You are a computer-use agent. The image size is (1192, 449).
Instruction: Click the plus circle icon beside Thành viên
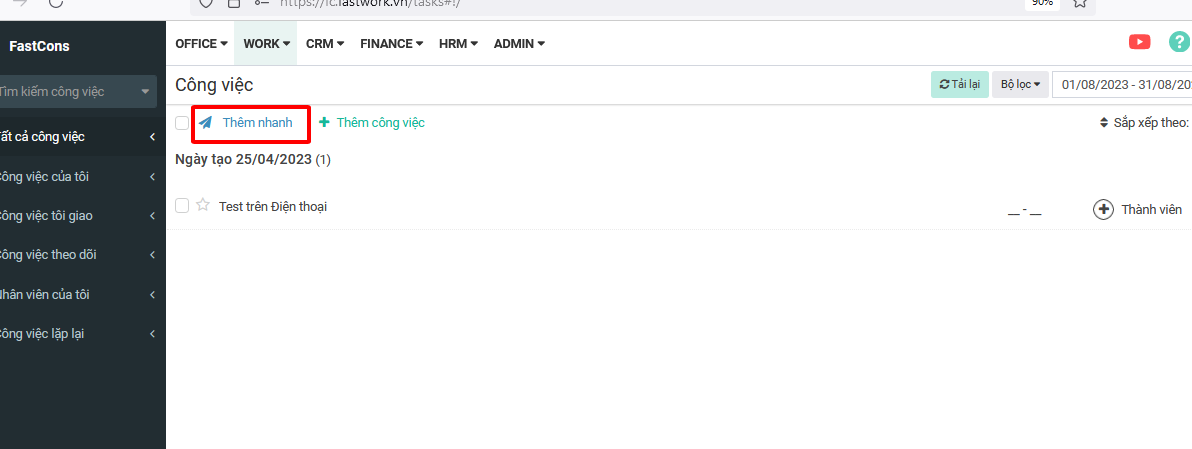1103,209
